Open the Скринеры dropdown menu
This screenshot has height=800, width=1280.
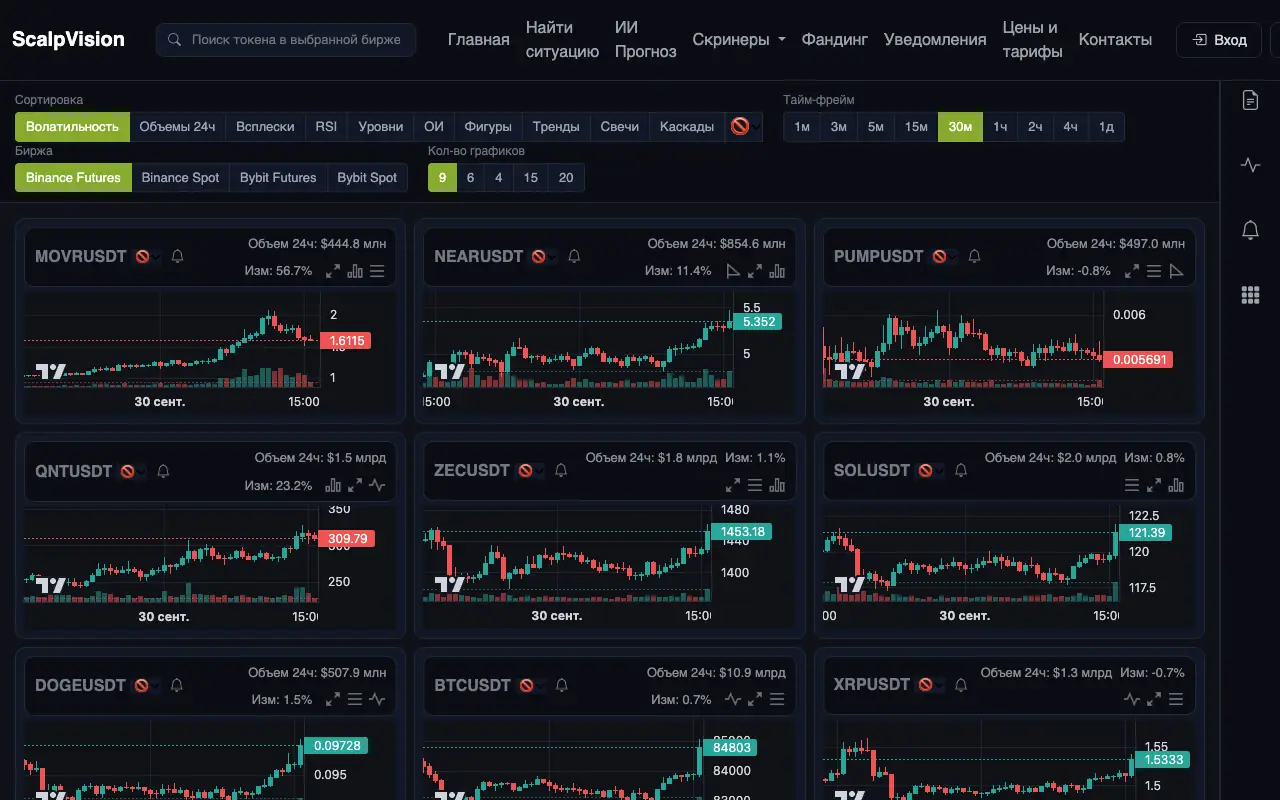739,40
